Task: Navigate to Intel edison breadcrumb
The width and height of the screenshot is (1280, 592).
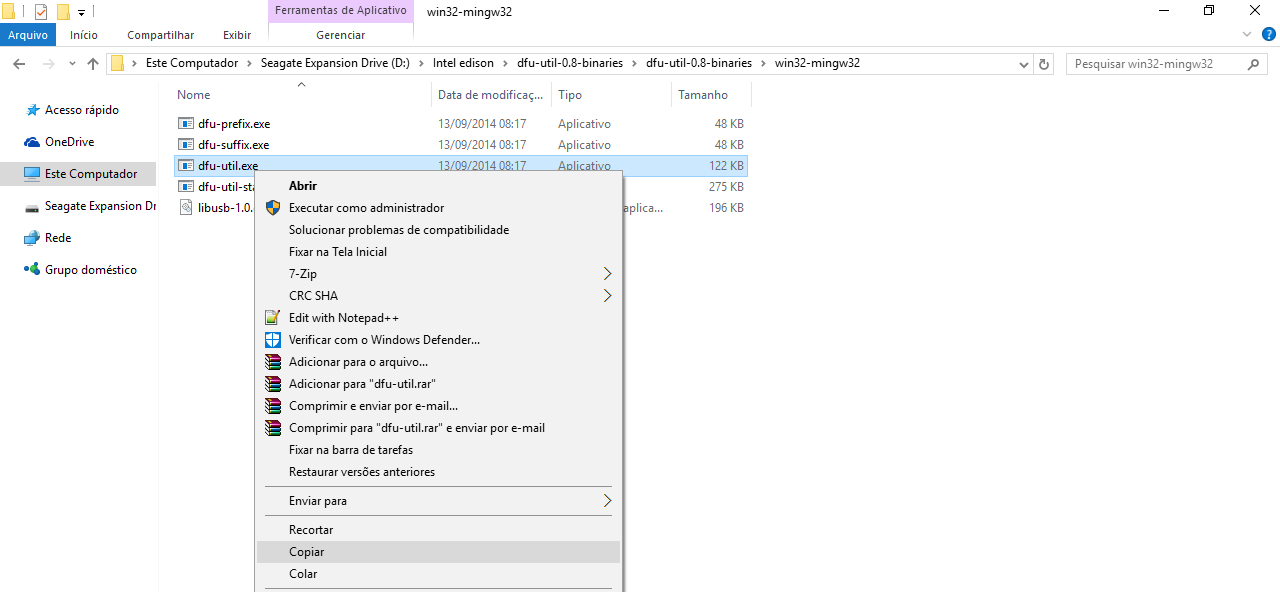Action: tap(463, 63)
